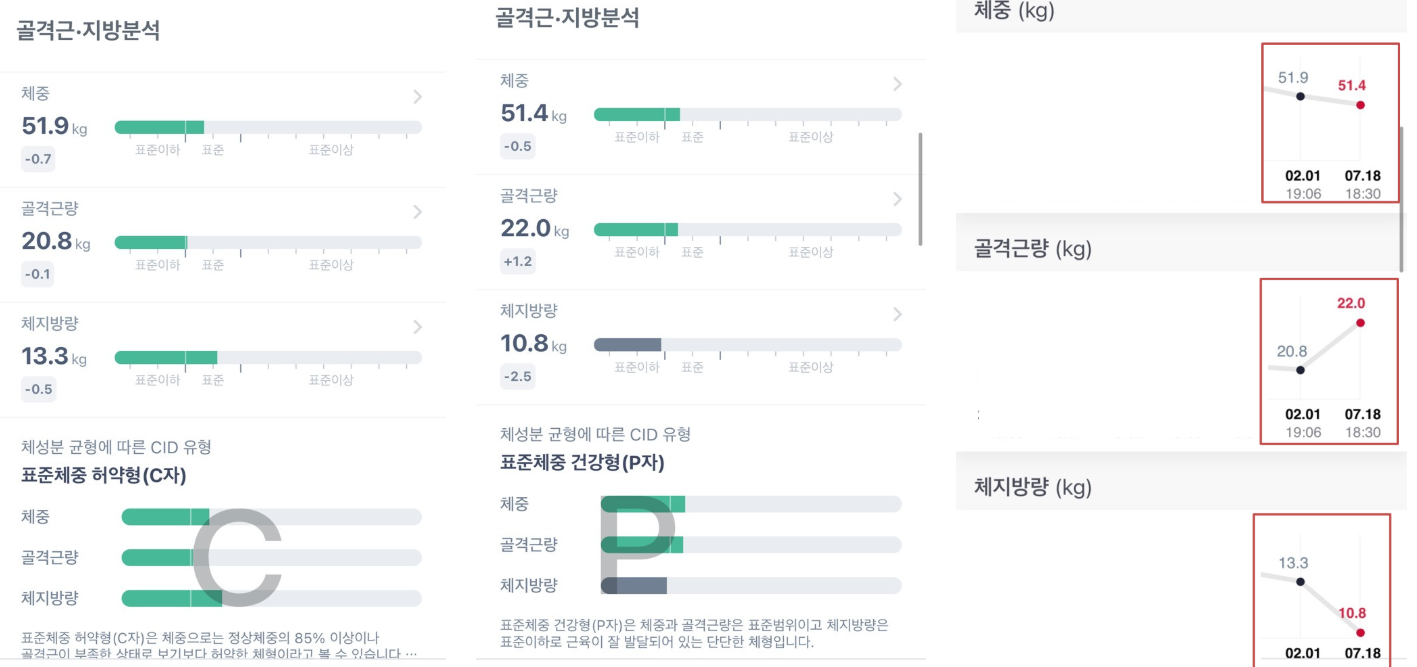The width and height of the screenshot is (1417, 667).
Task: Click the green 체중 standard-range bar
Action: tap(160, 128)
